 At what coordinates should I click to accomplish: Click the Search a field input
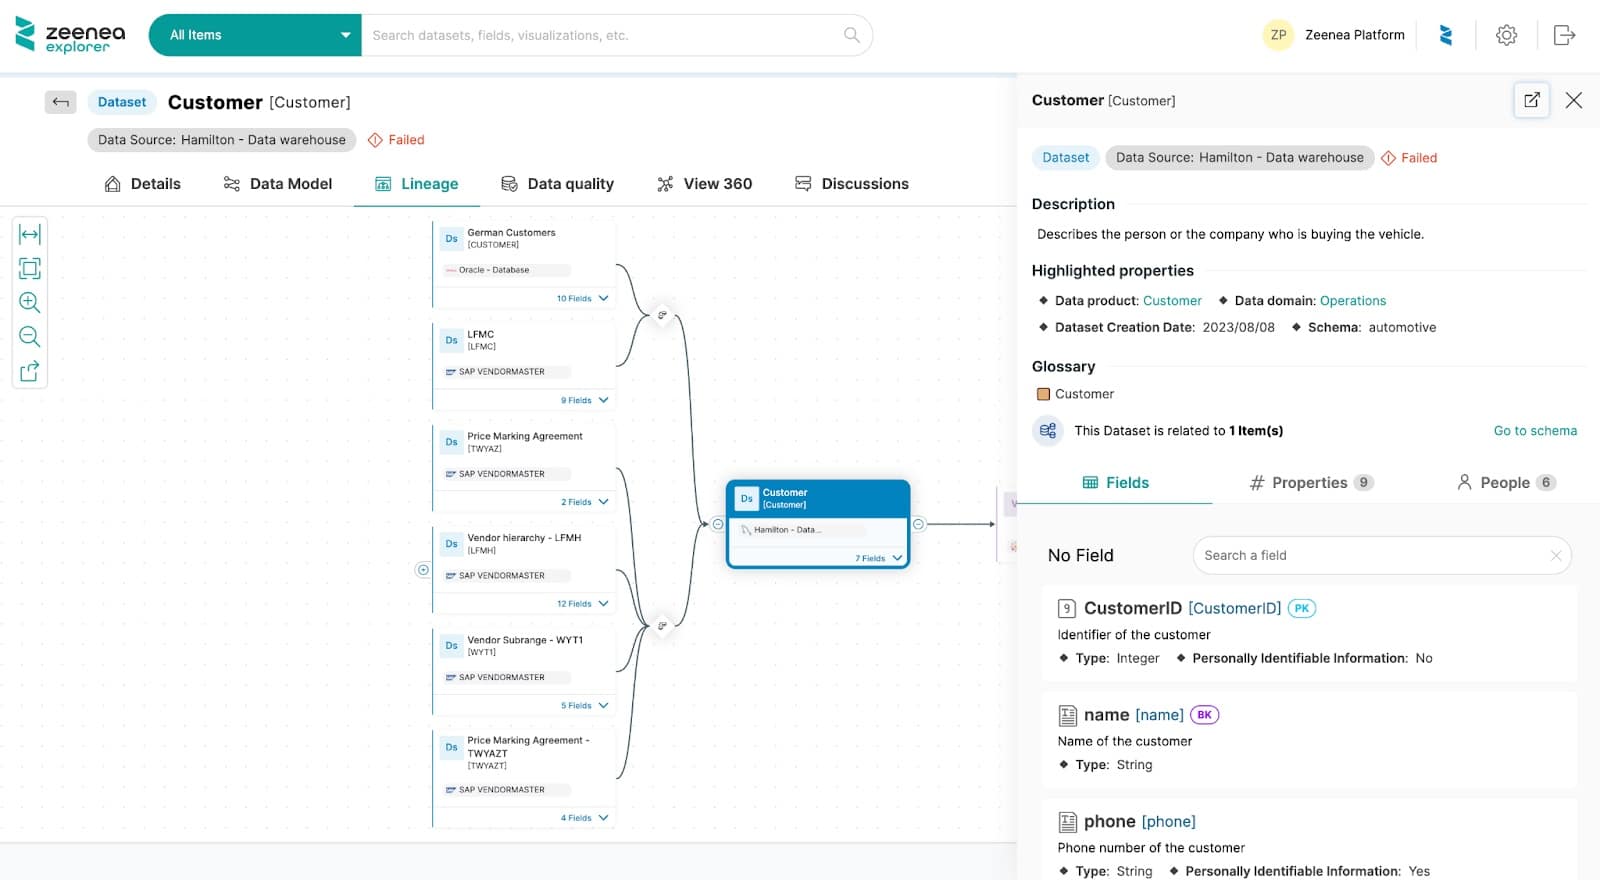[x=1370, y=555]
